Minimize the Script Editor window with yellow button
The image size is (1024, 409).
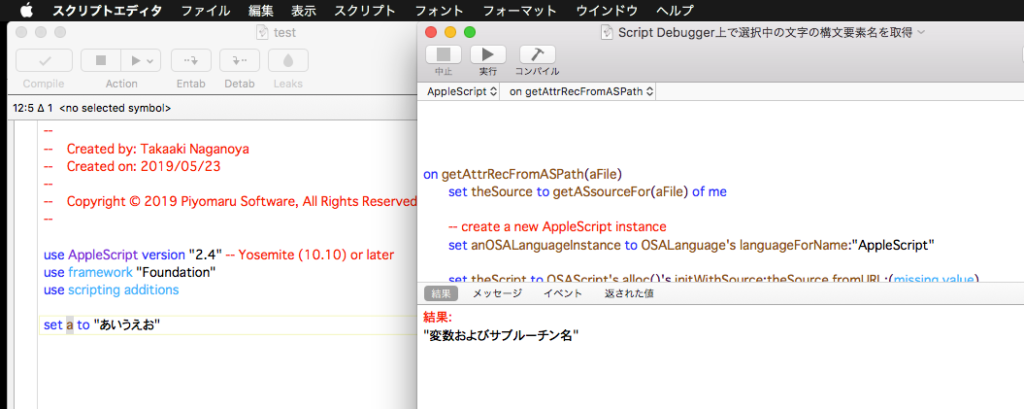(451, 32)
